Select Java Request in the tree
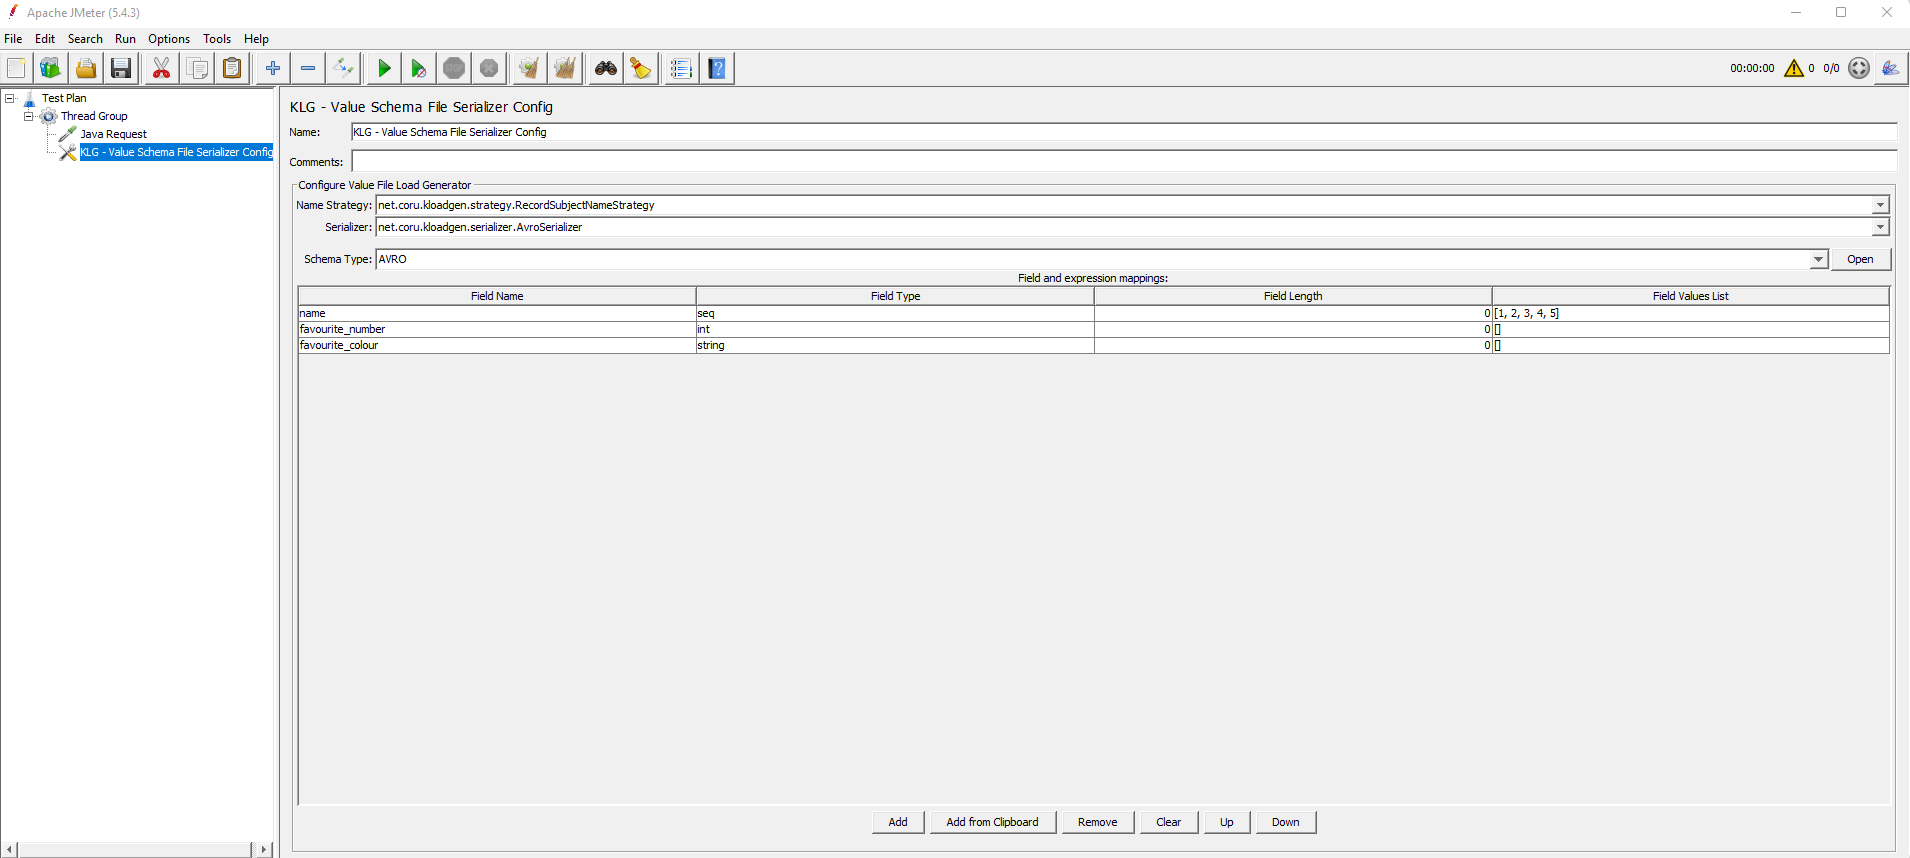1910x858 pixels. point(113,134)
